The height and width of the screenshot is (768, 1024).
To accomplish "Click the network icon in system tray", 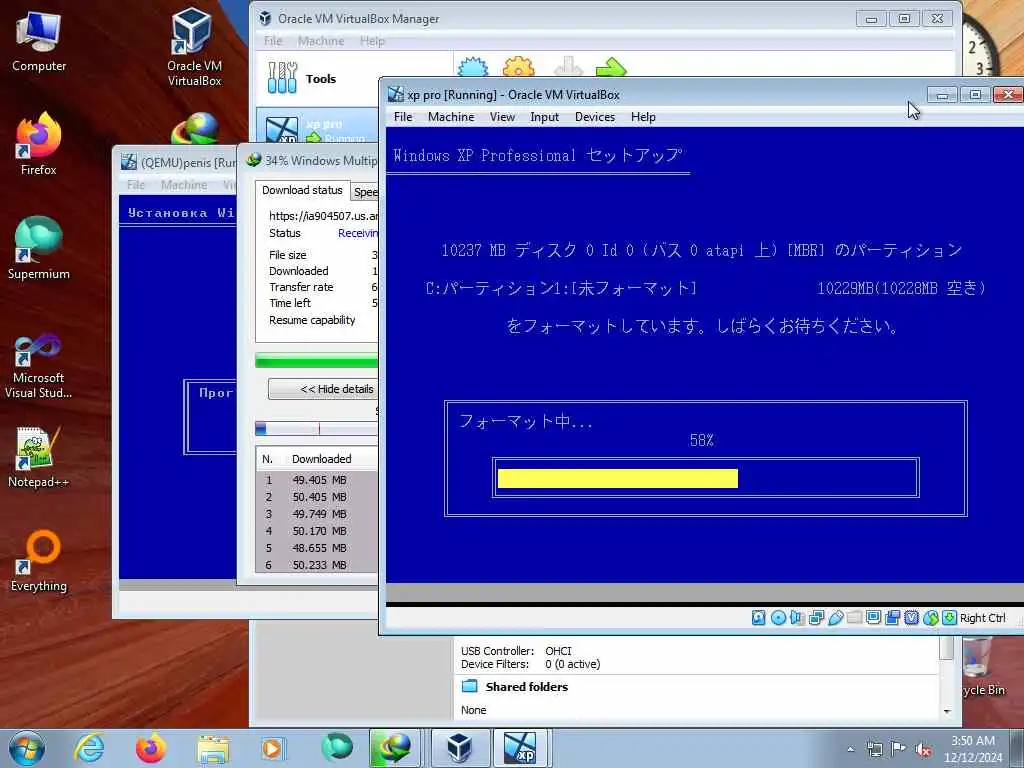I will click(874, 750).
